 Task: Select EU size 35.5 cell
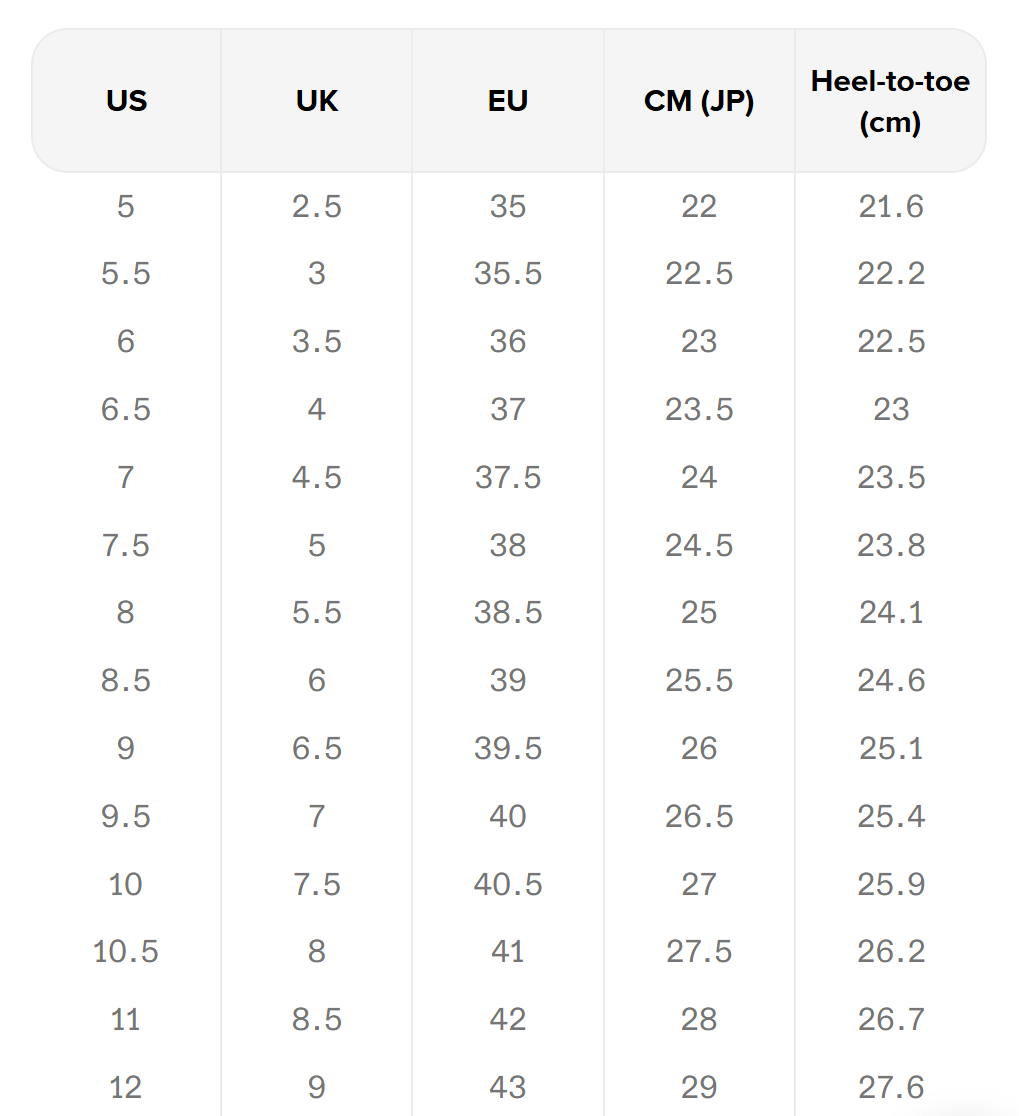tap(508, 274)
